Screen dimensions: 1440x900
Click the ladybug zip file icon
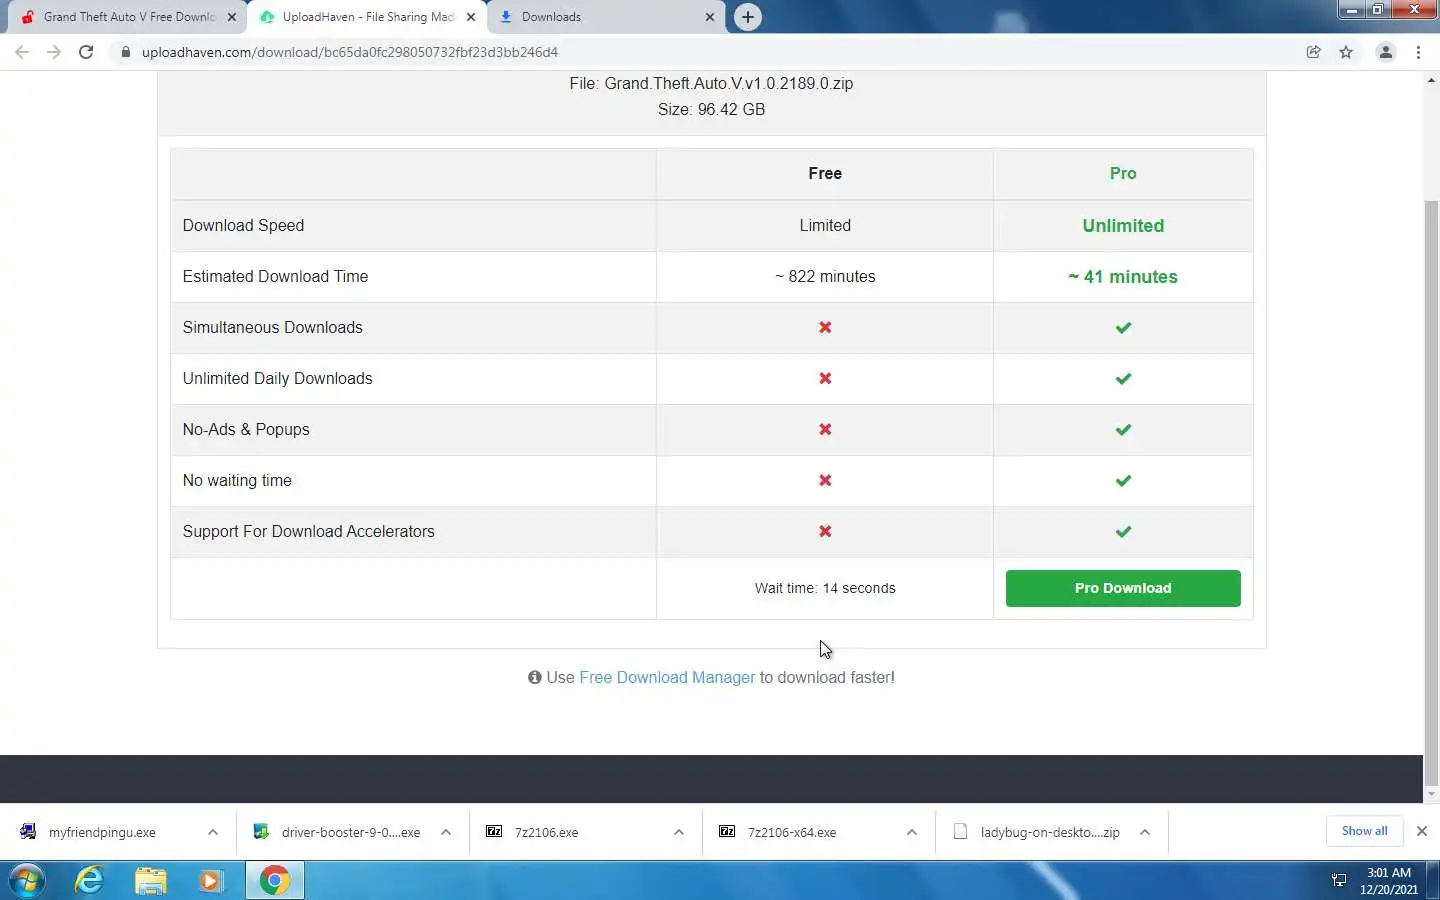pyautogui.click(x=960, y=831)
